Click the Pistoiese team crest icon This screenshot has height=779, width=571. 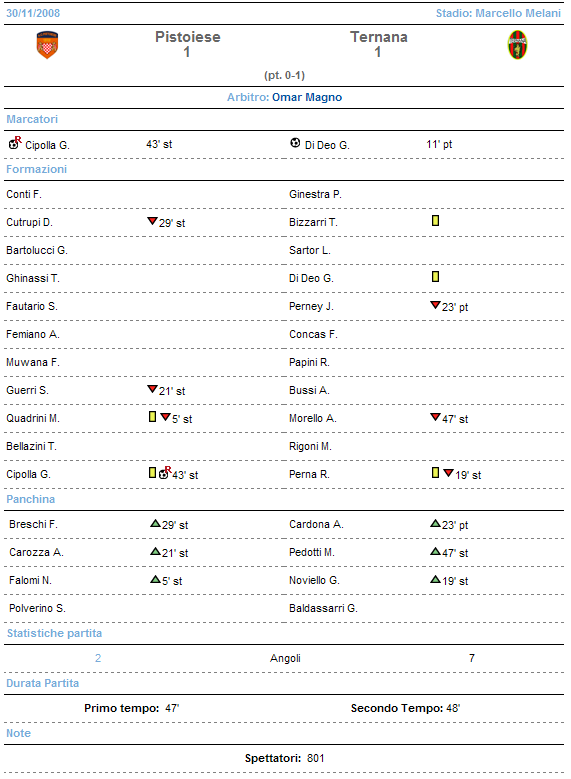click(x=47, y=45)
